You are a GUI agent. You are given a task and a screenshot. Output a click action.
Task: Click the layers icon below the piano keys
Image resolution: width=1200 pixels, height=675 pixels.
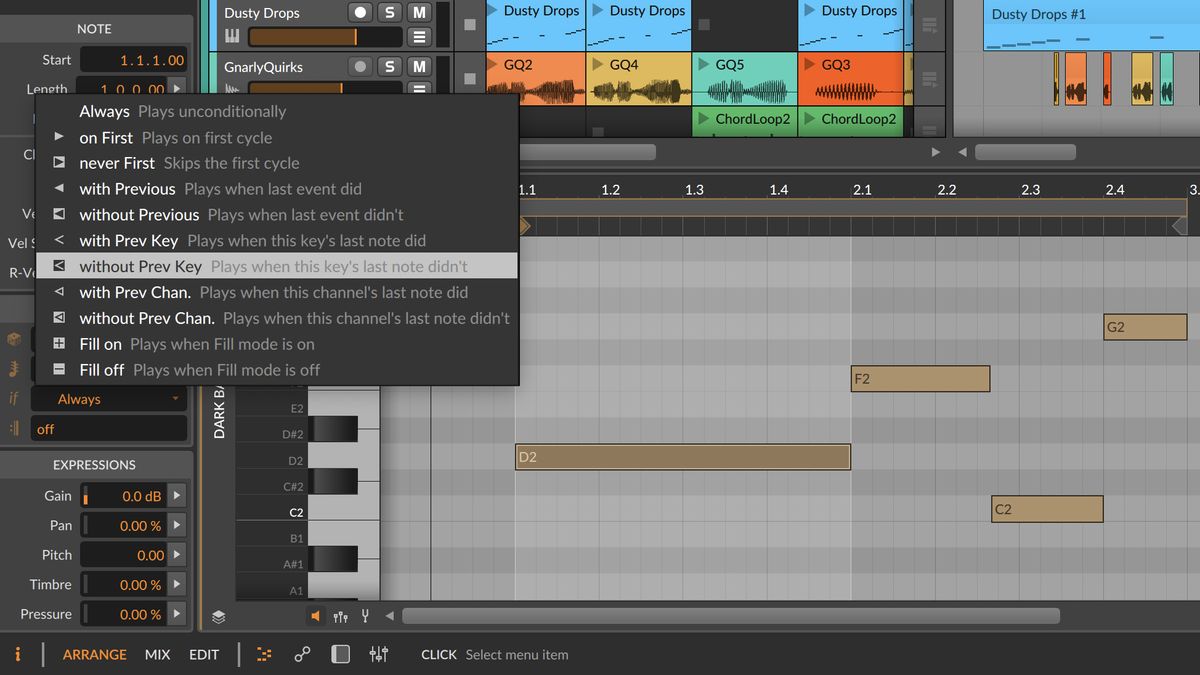pos(219,617)
